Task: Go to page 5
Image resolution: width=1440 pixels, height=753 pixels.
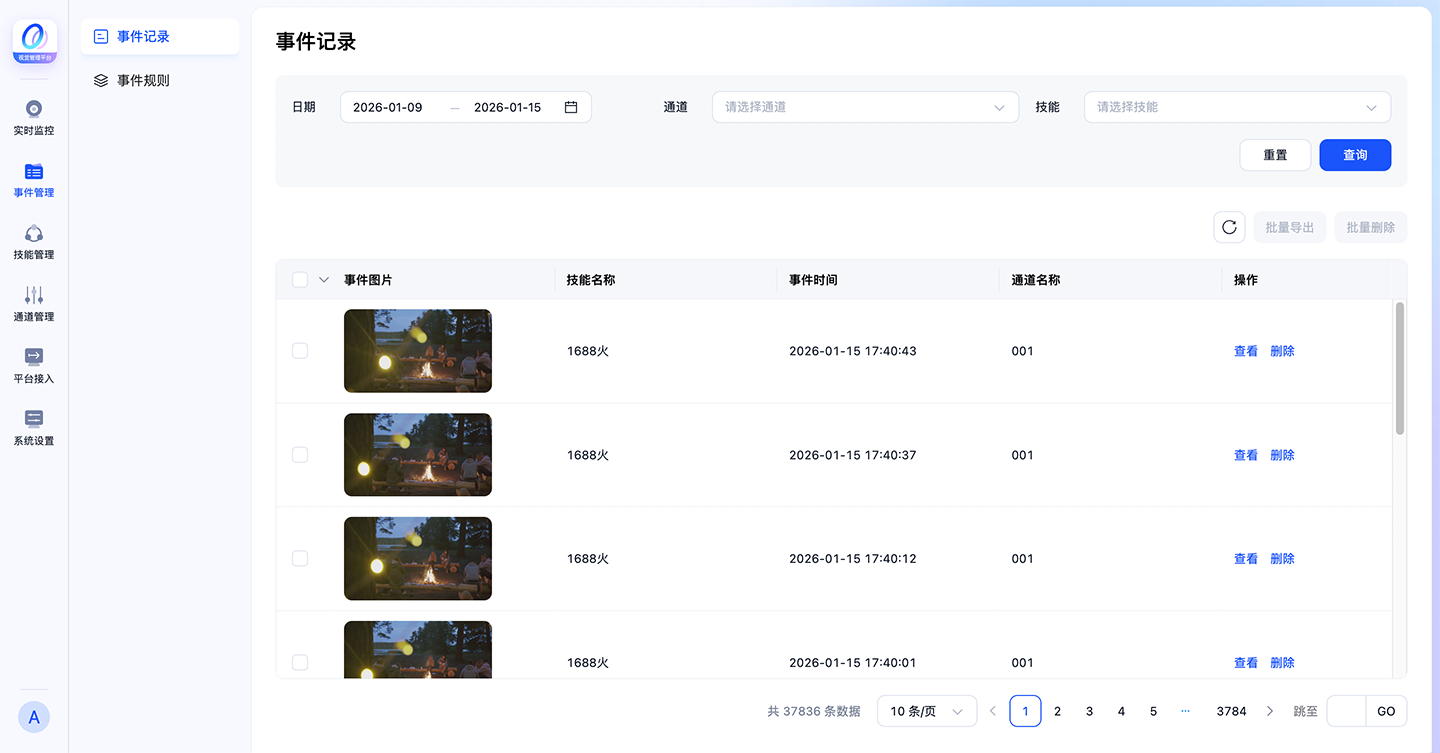Action: point(1153,711)
